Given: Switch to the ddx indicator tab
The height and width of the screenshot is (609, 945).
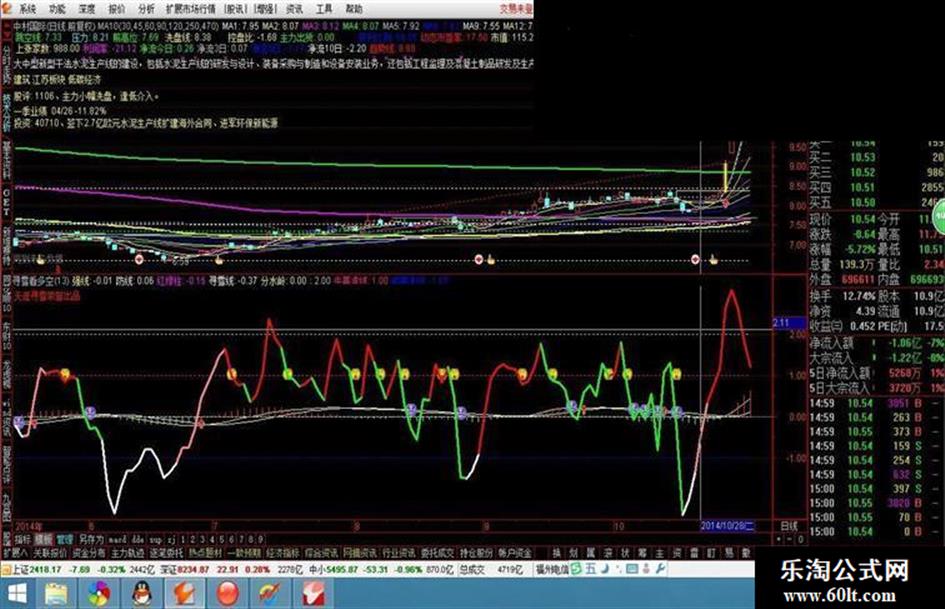Looking at the screenshot, I should pyautogui.click(x=138, y=539).
